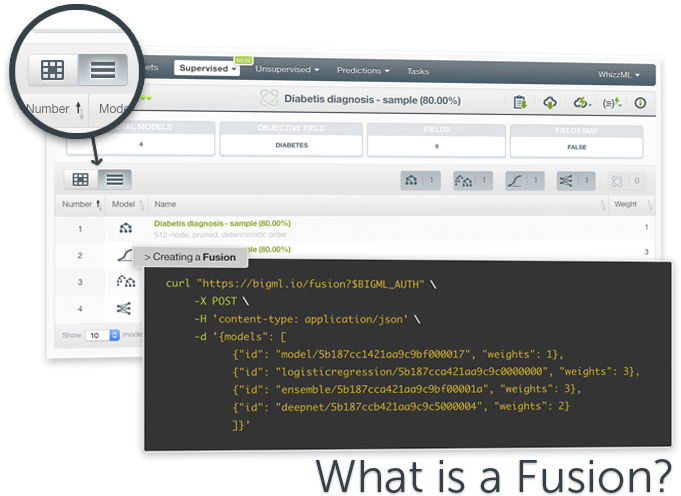Click the clipboard download icon in title bar
Image resolution: width=681 pixels, height=496 pixels.
(520, 103)
